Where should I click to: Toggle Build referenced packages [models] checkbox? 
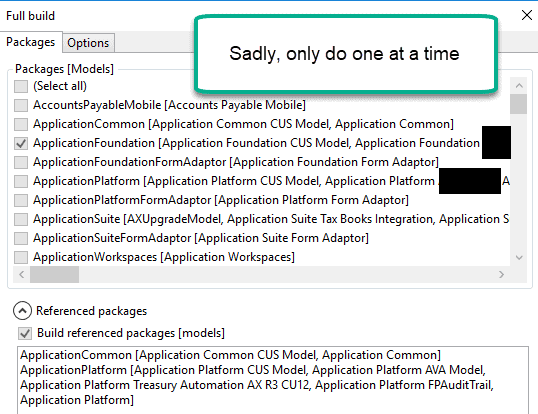tap(25, 333)
